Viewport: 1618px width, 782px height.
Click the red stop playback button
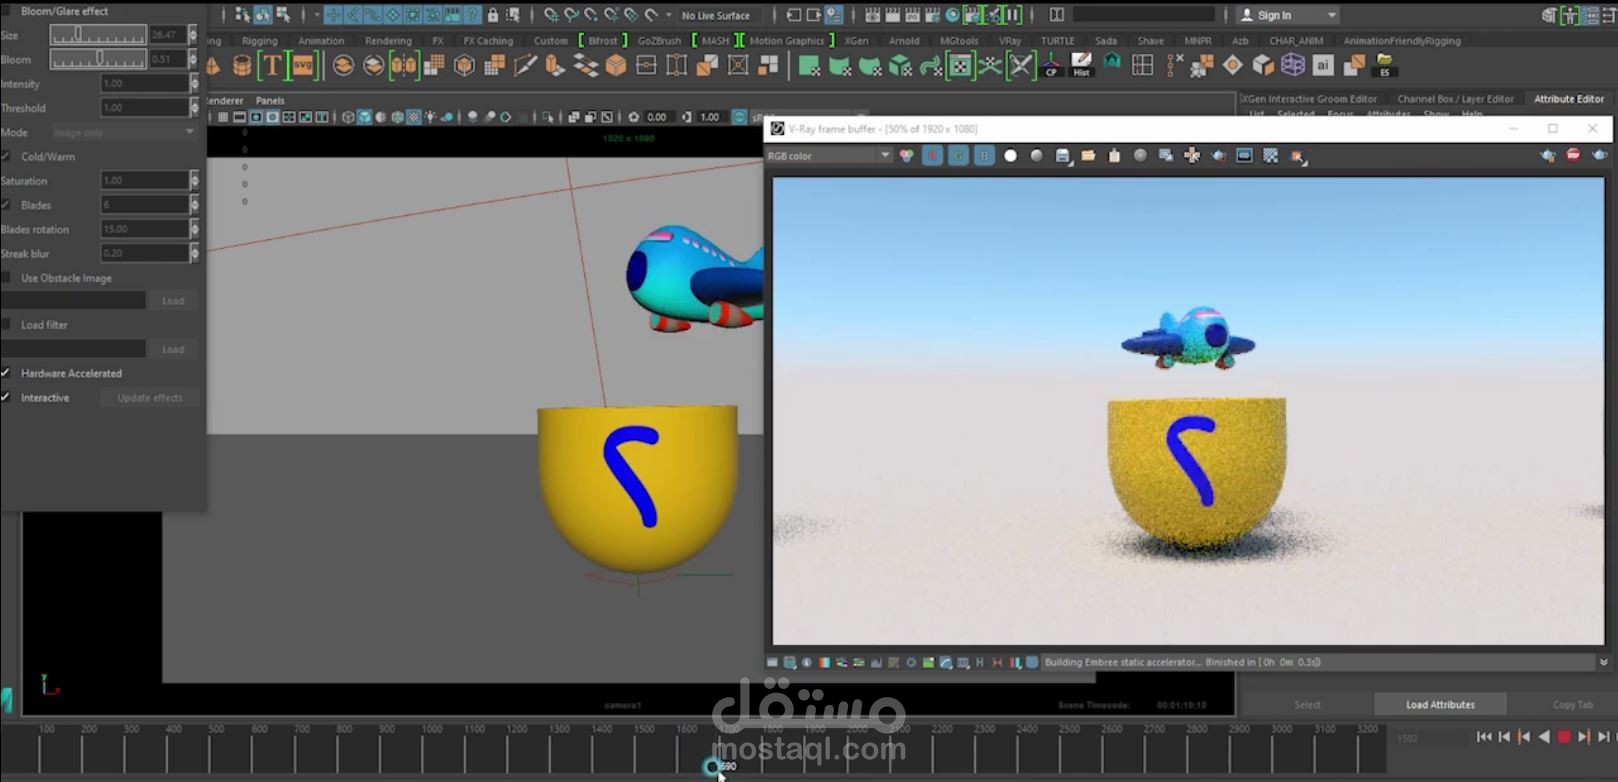tap(1564, 737)
